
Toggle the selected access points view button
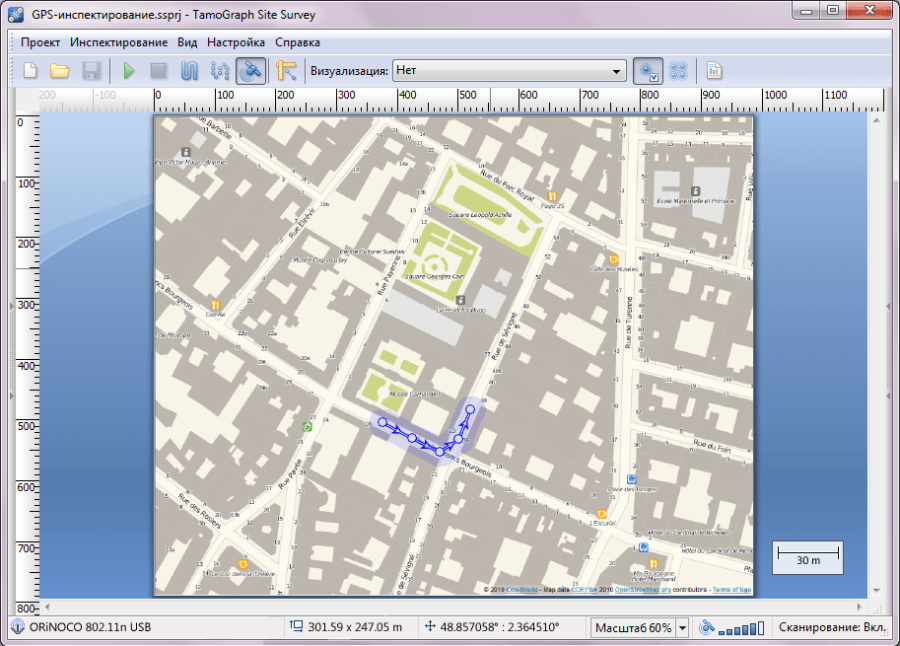click(648, 71)
